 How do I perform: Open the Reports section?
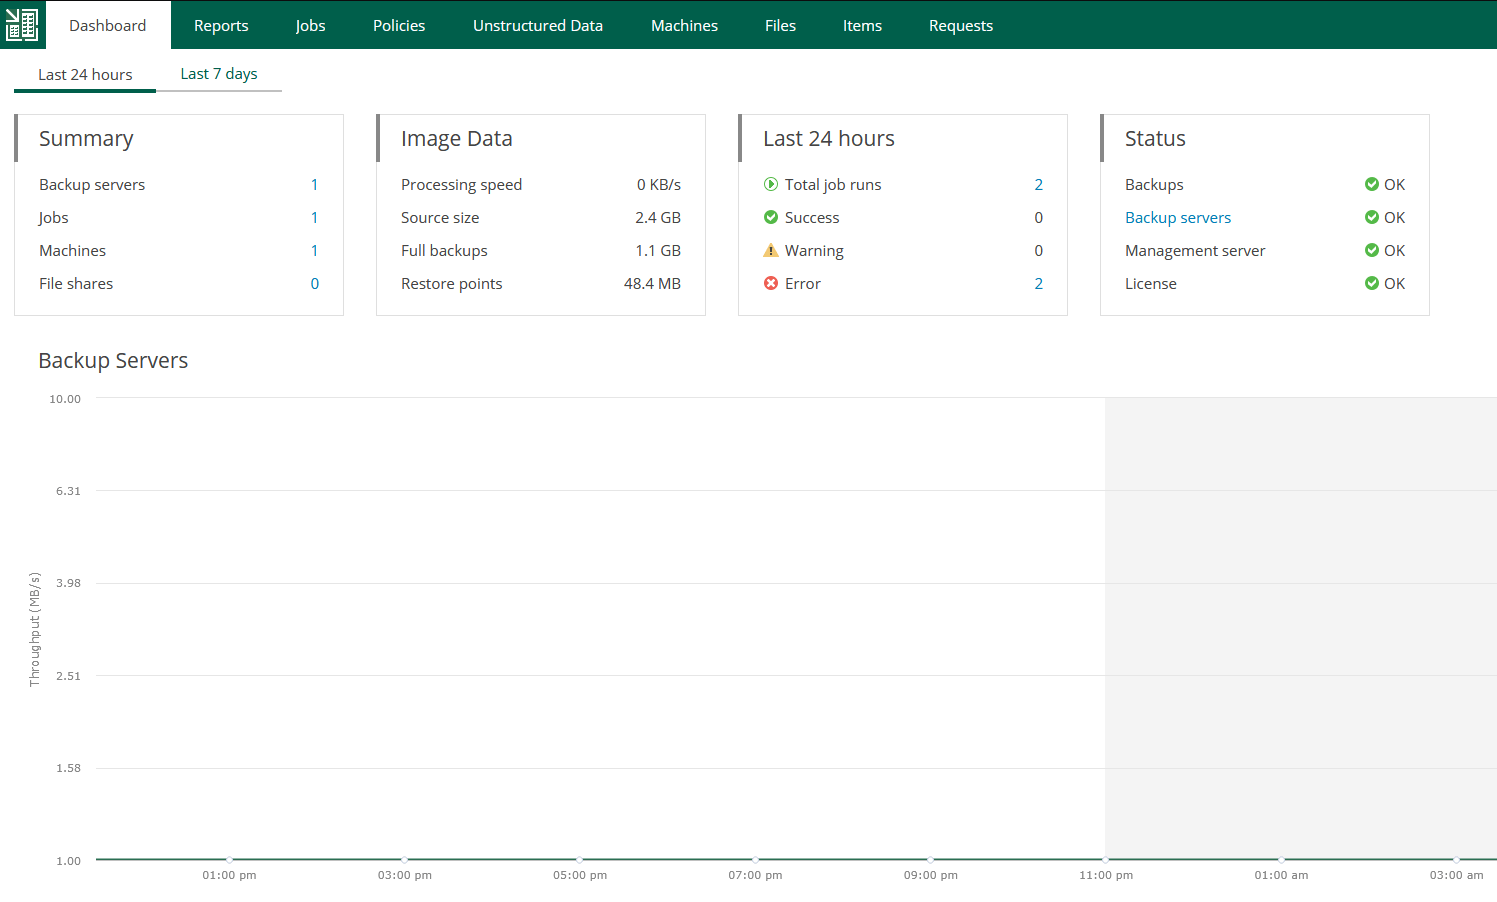click(221, 25)
